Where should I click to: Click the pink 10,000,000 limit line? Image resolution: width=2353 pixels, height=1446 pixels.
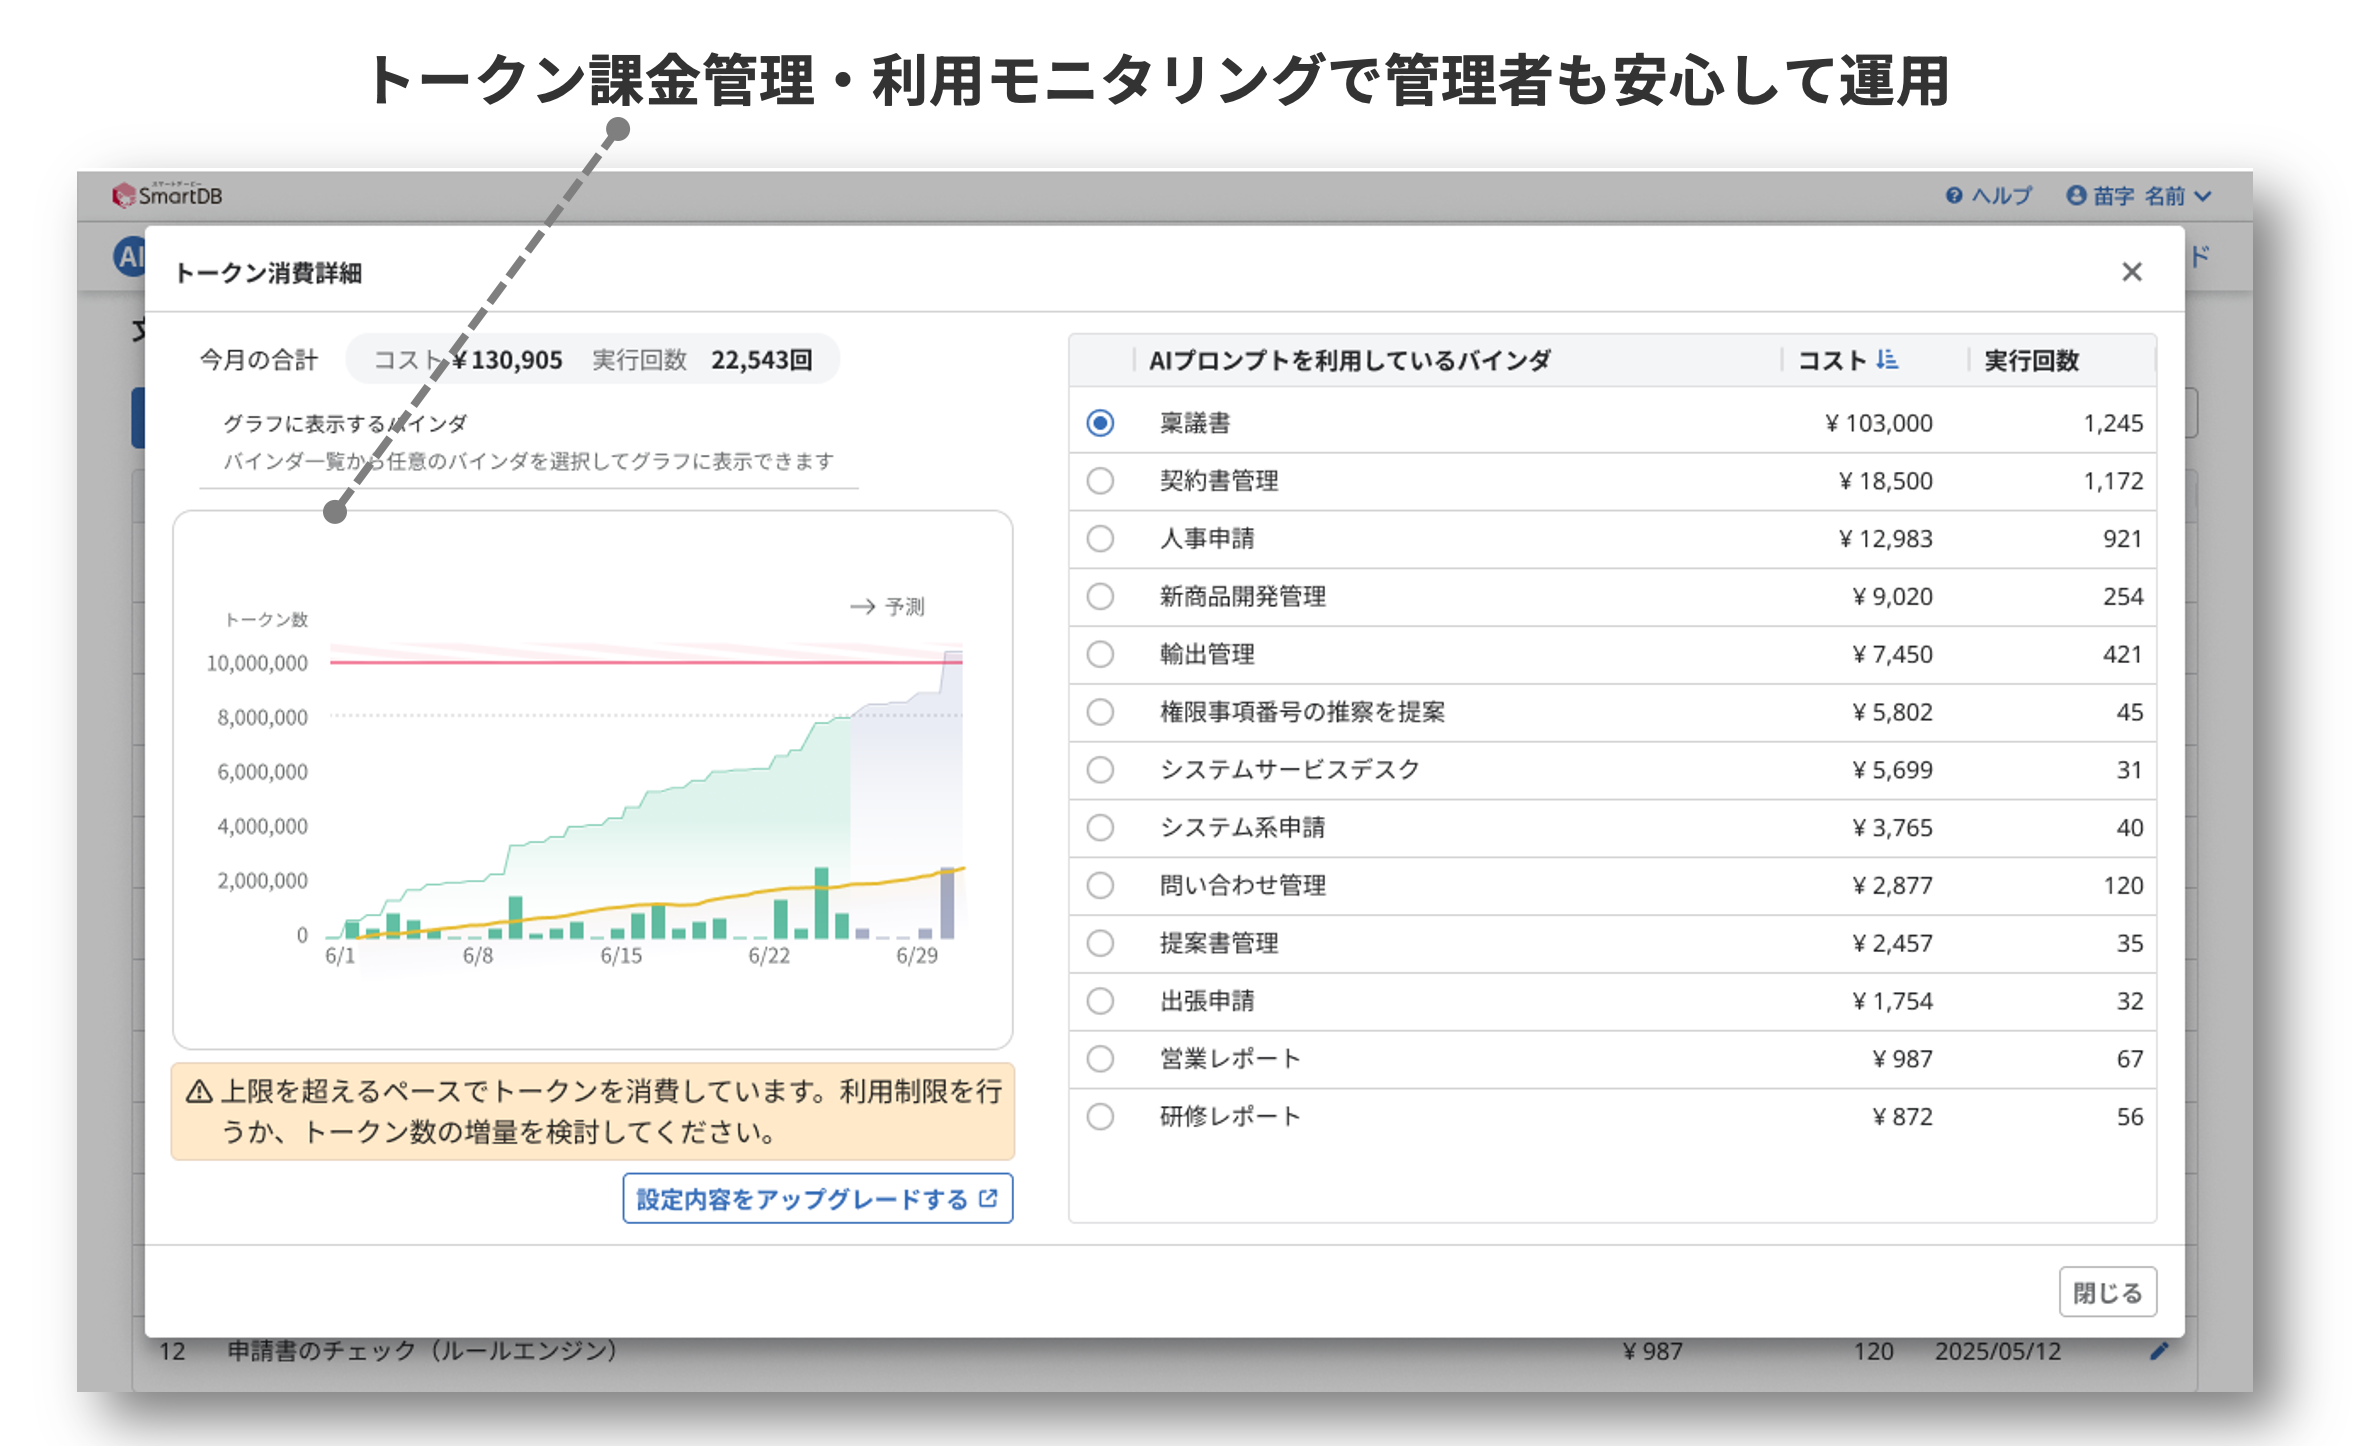[x=600, y=661]
